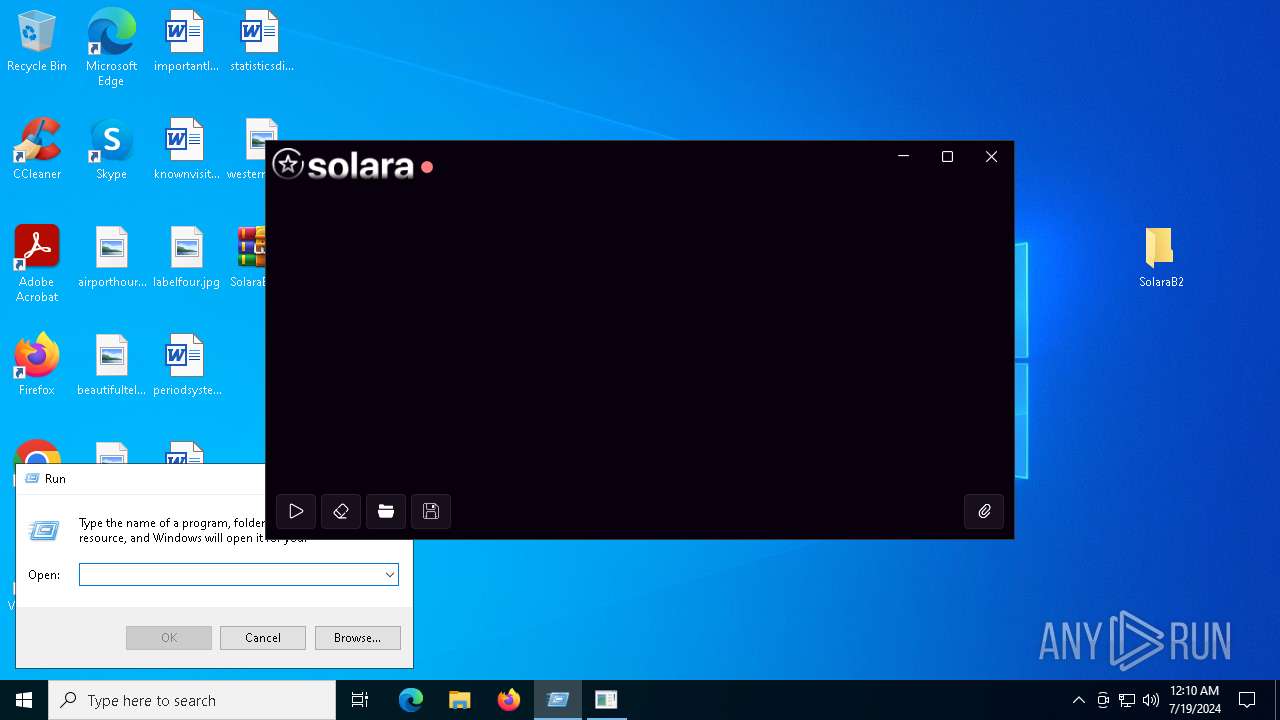Open Firefox from the taskbar
The width and height of the screenshot is (1280, 720).
pos(509,700)
